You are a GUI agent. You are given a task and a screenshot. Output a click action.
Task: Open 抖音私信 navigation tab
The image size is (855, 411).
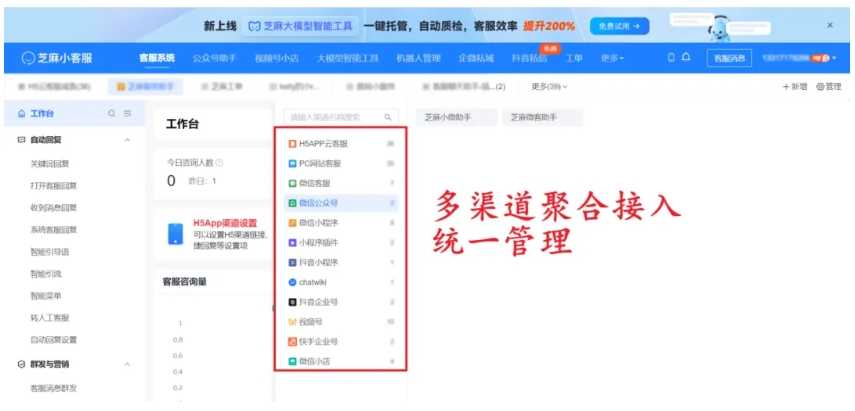click(x=529, y=58)
